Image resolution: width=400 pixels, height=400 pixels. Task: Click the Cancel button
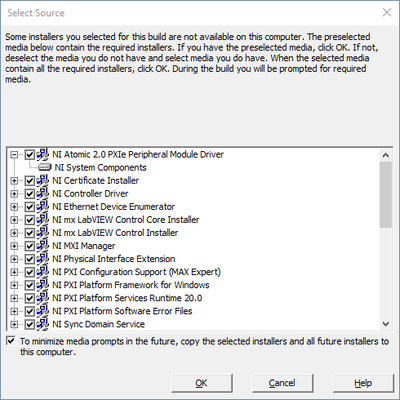(x=282, y=383)
